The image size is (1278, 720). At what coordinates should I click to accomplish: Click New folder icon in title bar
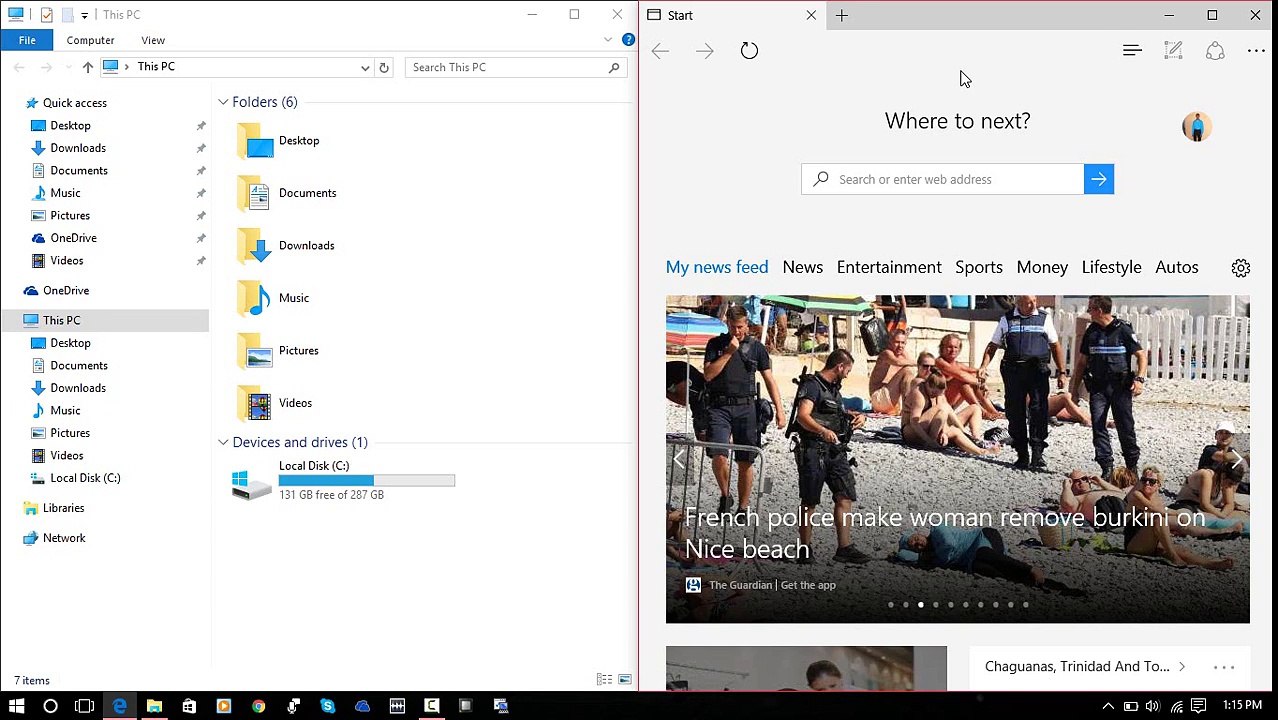67,15
